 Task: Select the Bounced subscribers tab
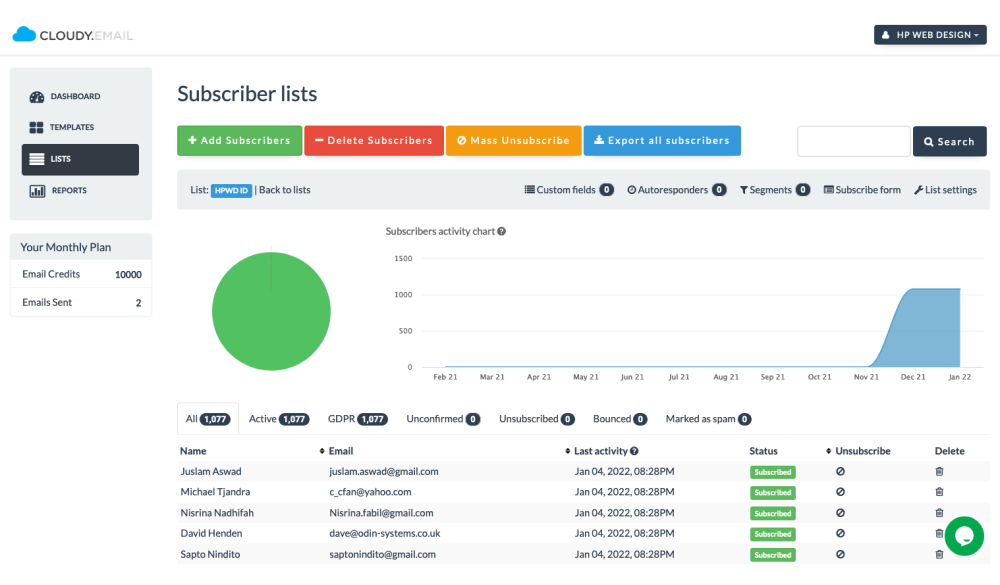(619, 419)
